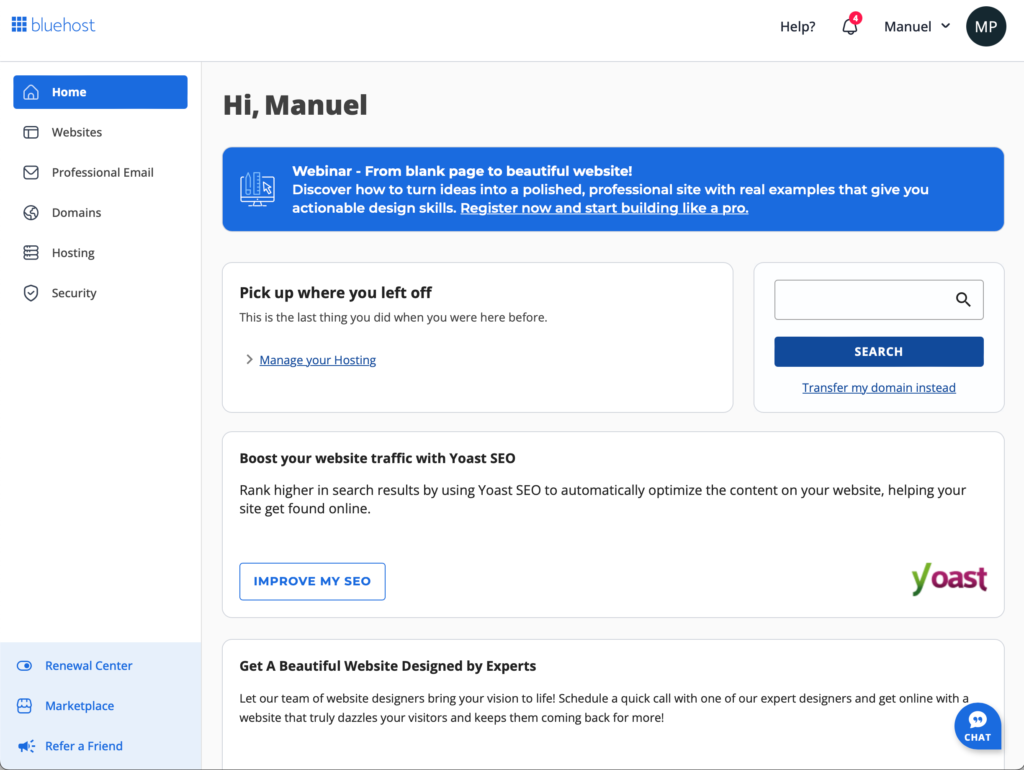Click the Domains globe icon
Screen dimensions: 1024x770
pos(33,212)
